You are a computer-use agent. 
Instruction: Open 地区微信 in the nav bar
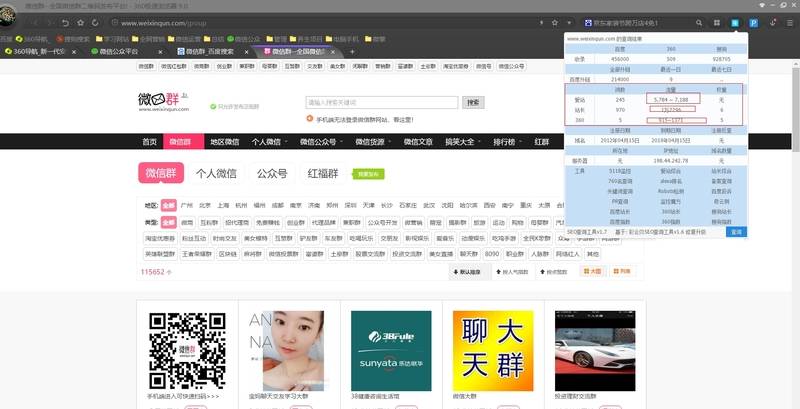(x=224, y=142)
